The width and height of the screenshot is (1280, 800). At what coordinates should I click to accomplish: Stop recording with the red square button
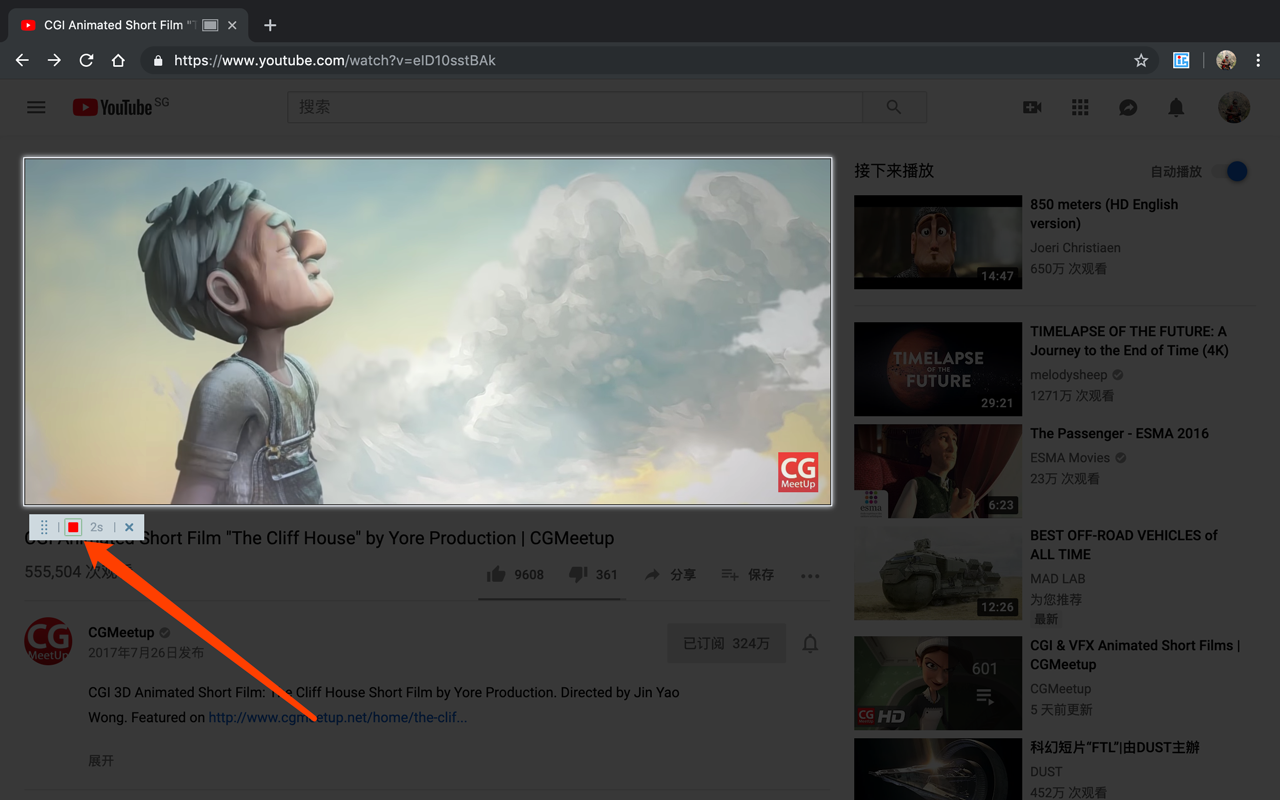(x=73, y=527)
